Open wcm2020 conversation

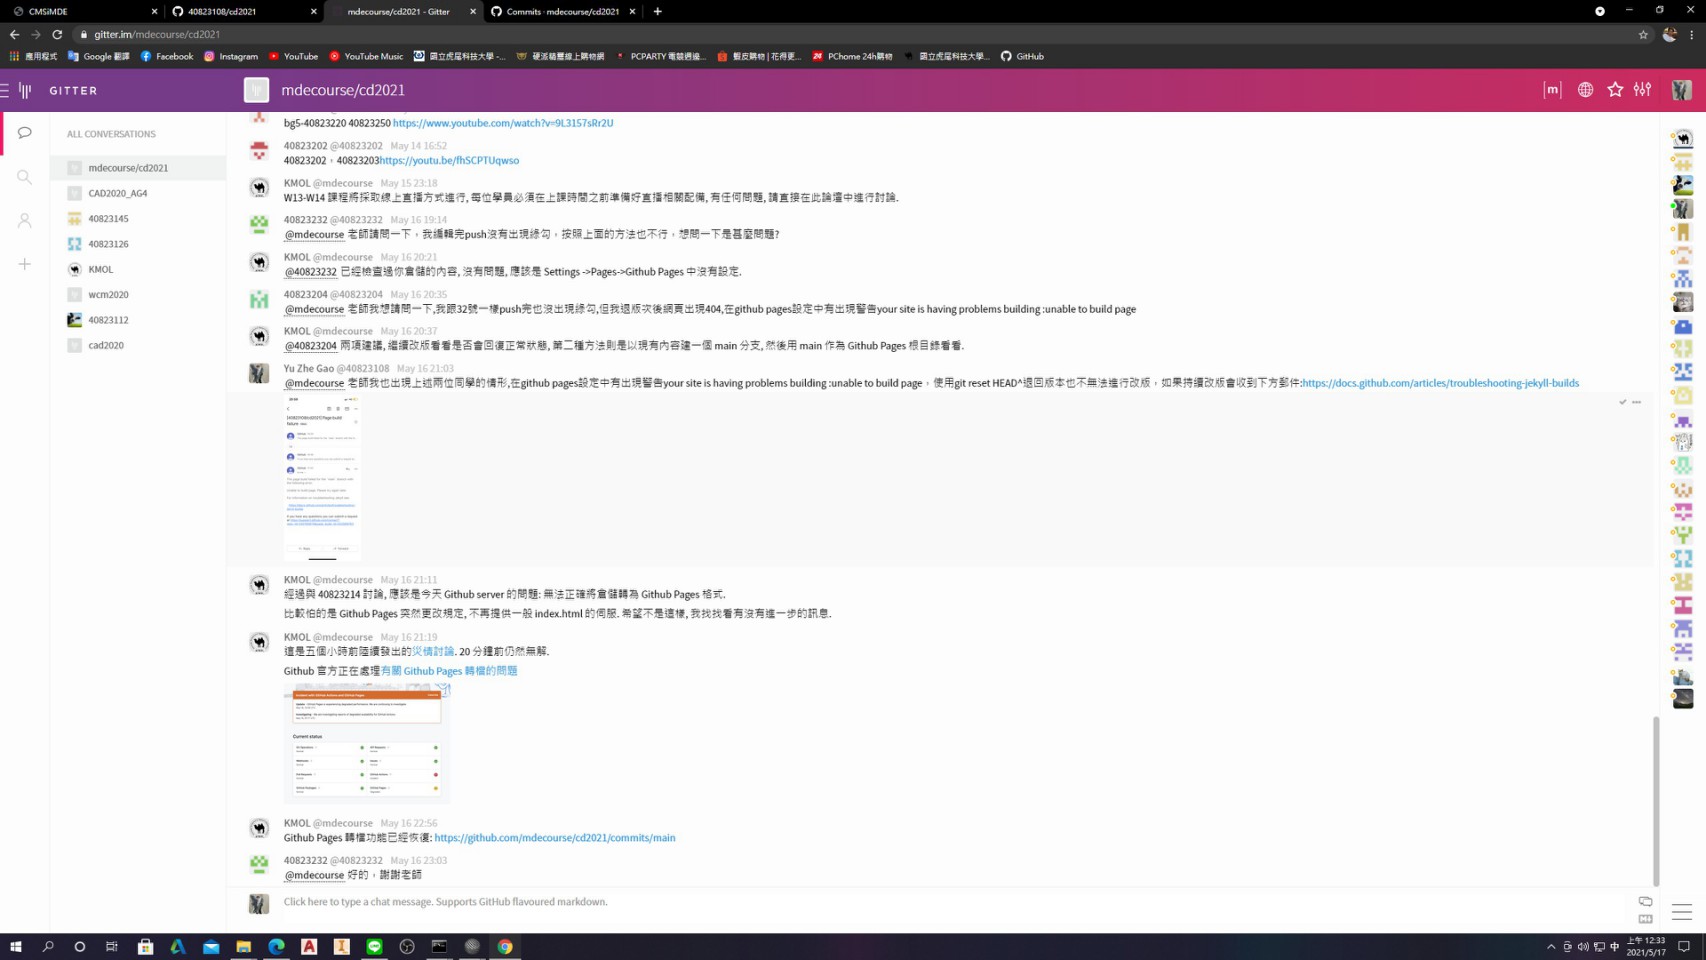[x=138, y=294]
